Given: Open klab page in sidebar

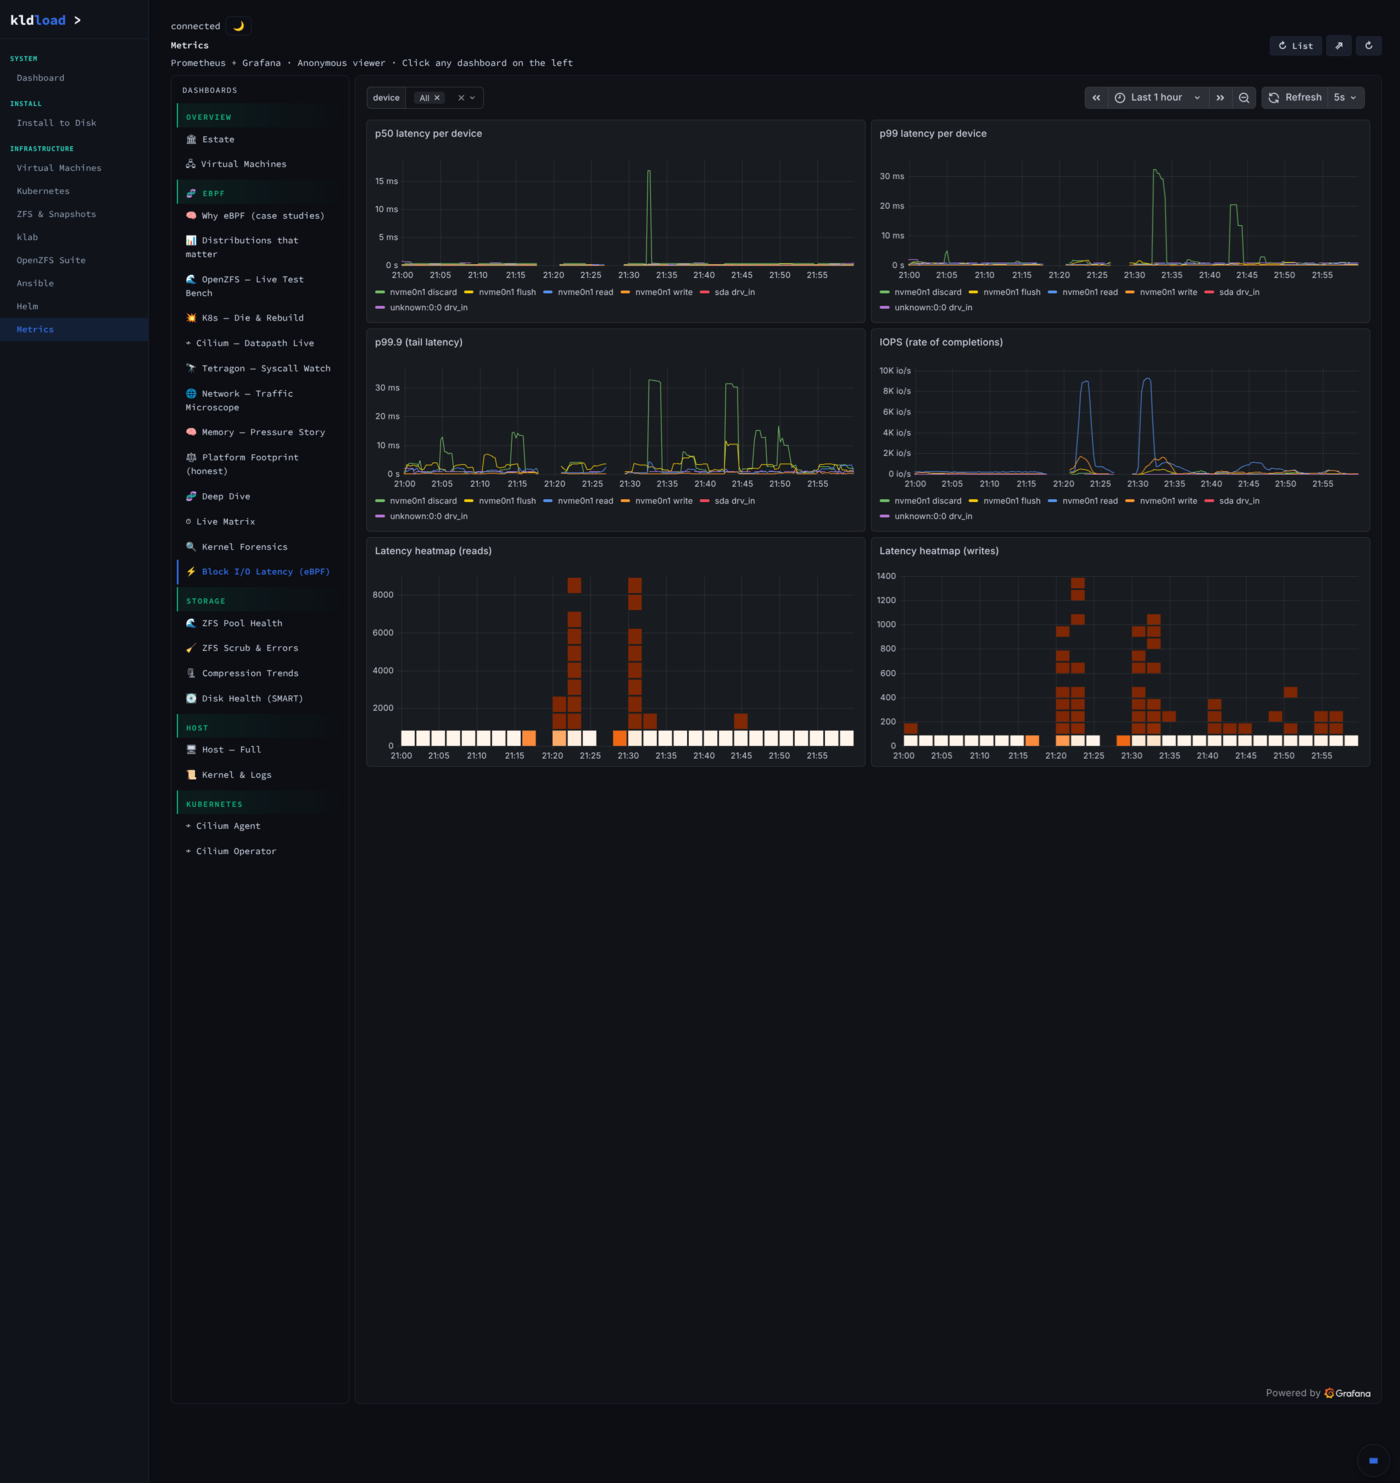Looking at the screenshot, I should 74,237.
